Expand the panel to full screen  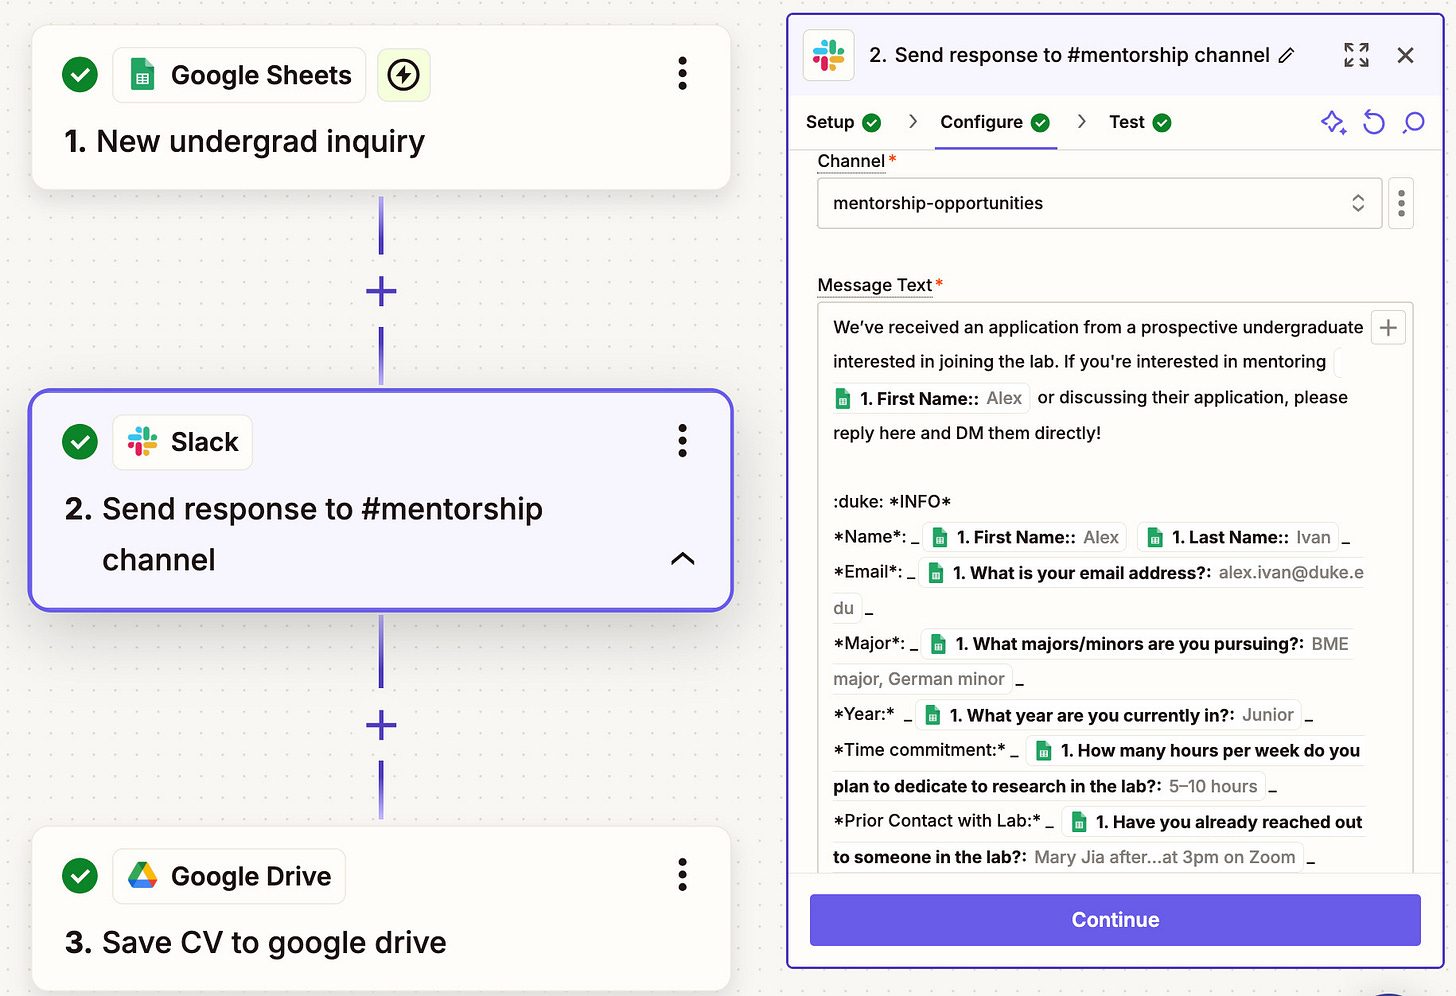(x=1356, y=55)
